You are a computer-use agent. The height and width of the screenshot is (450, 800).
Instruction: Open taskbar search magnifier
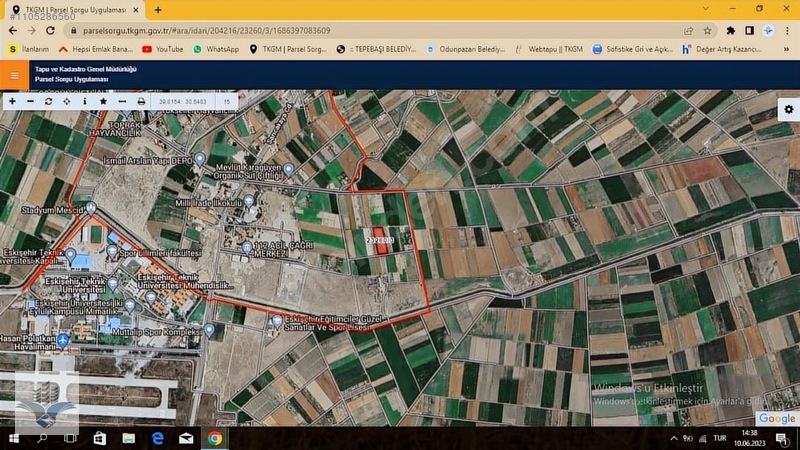[x=42, y=438]
